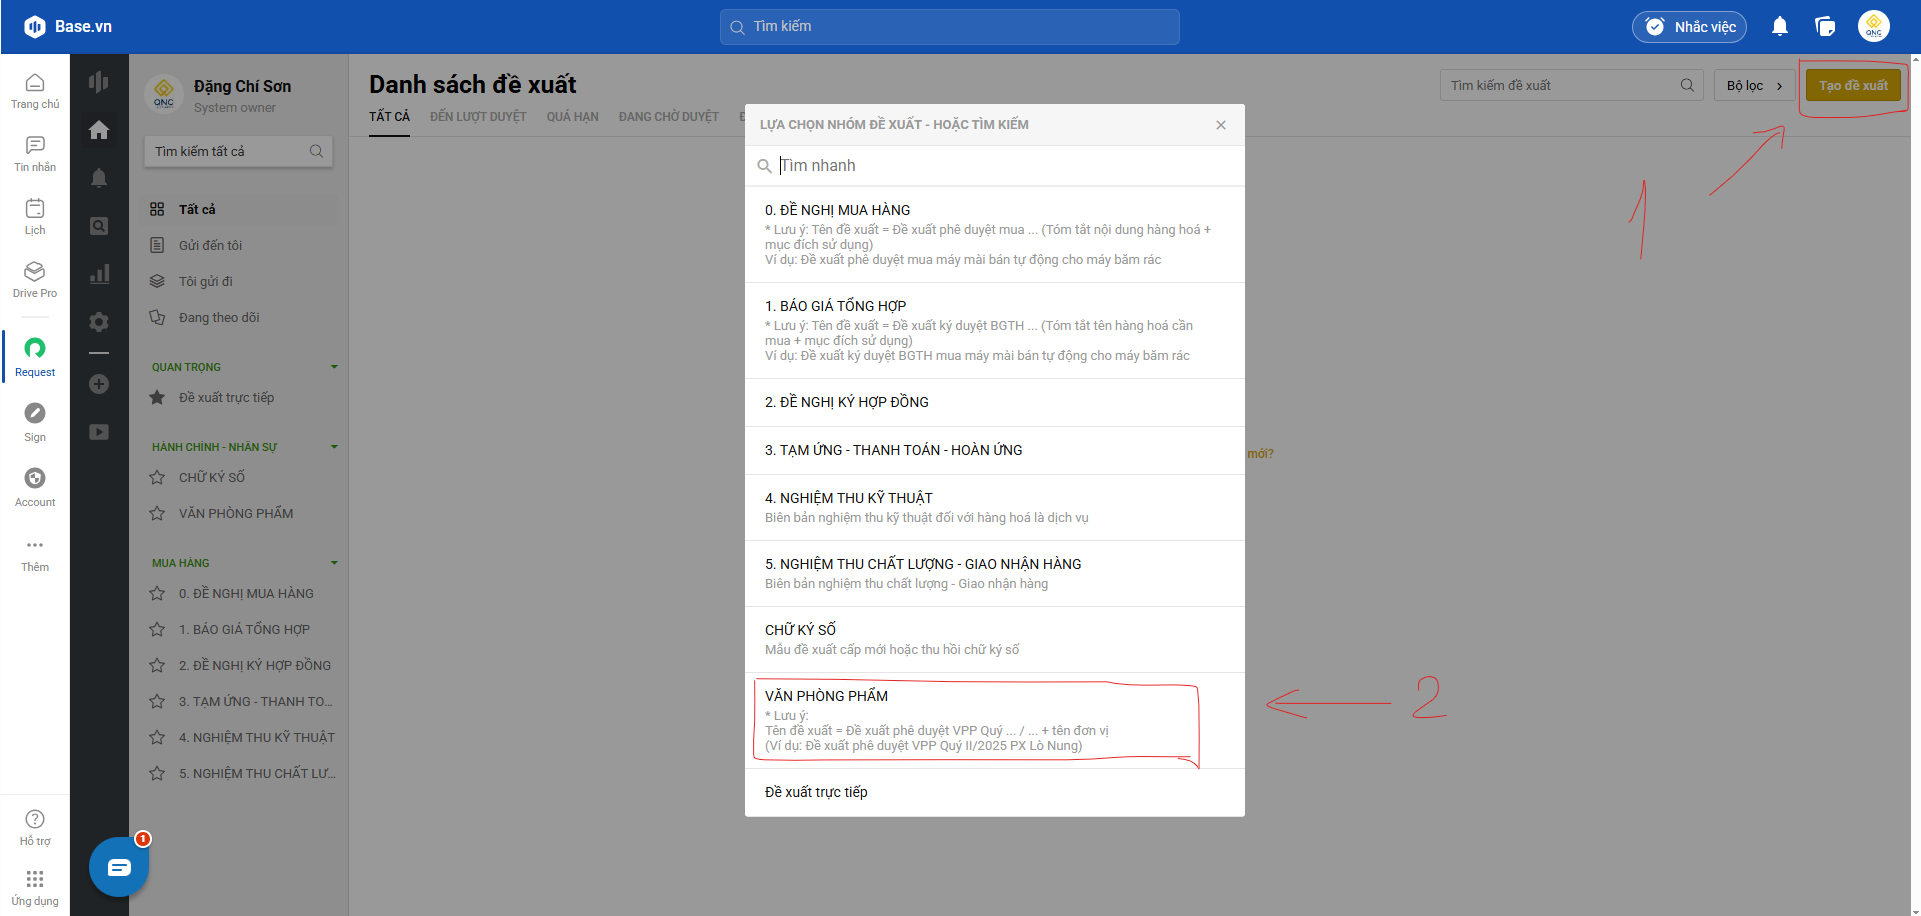Screen dimensions: 1921x916
Task: Open Ứng dụng apps grid
Action: (x=35, y=886)
